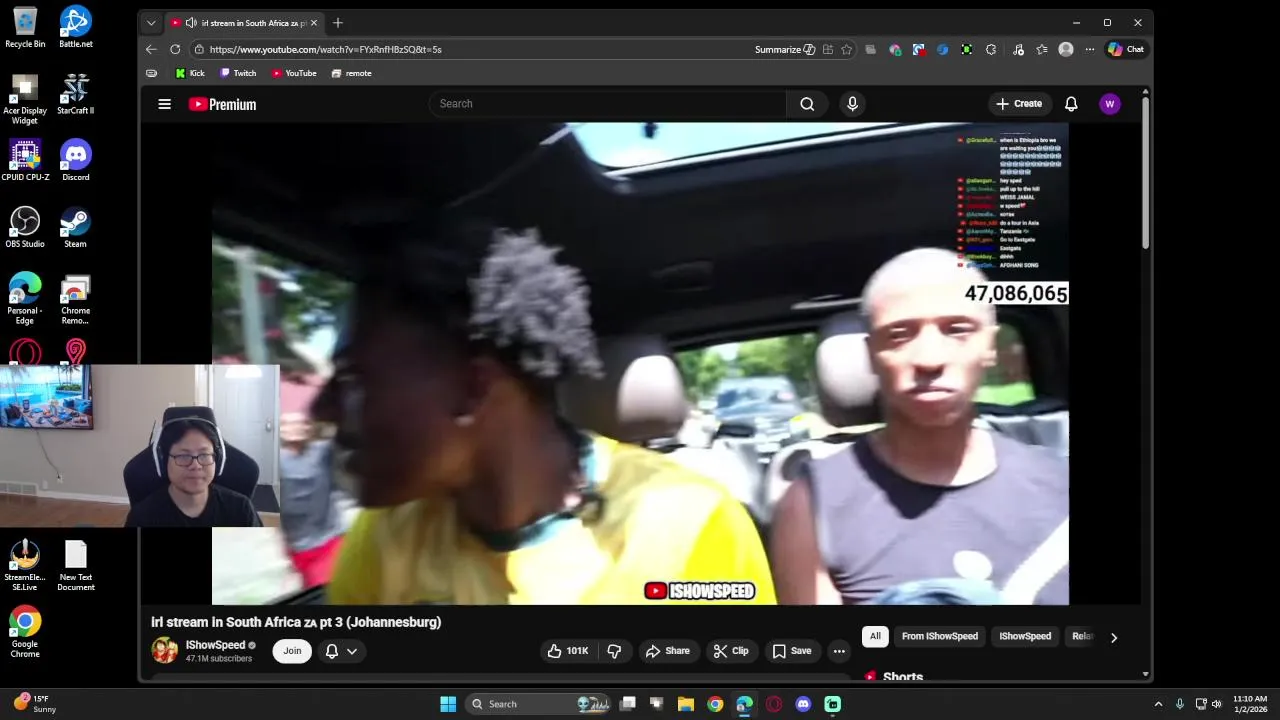Open YouTube notifications bell in header
The height and width of the screenshot is (720, 1280).
pos(1071,104)
